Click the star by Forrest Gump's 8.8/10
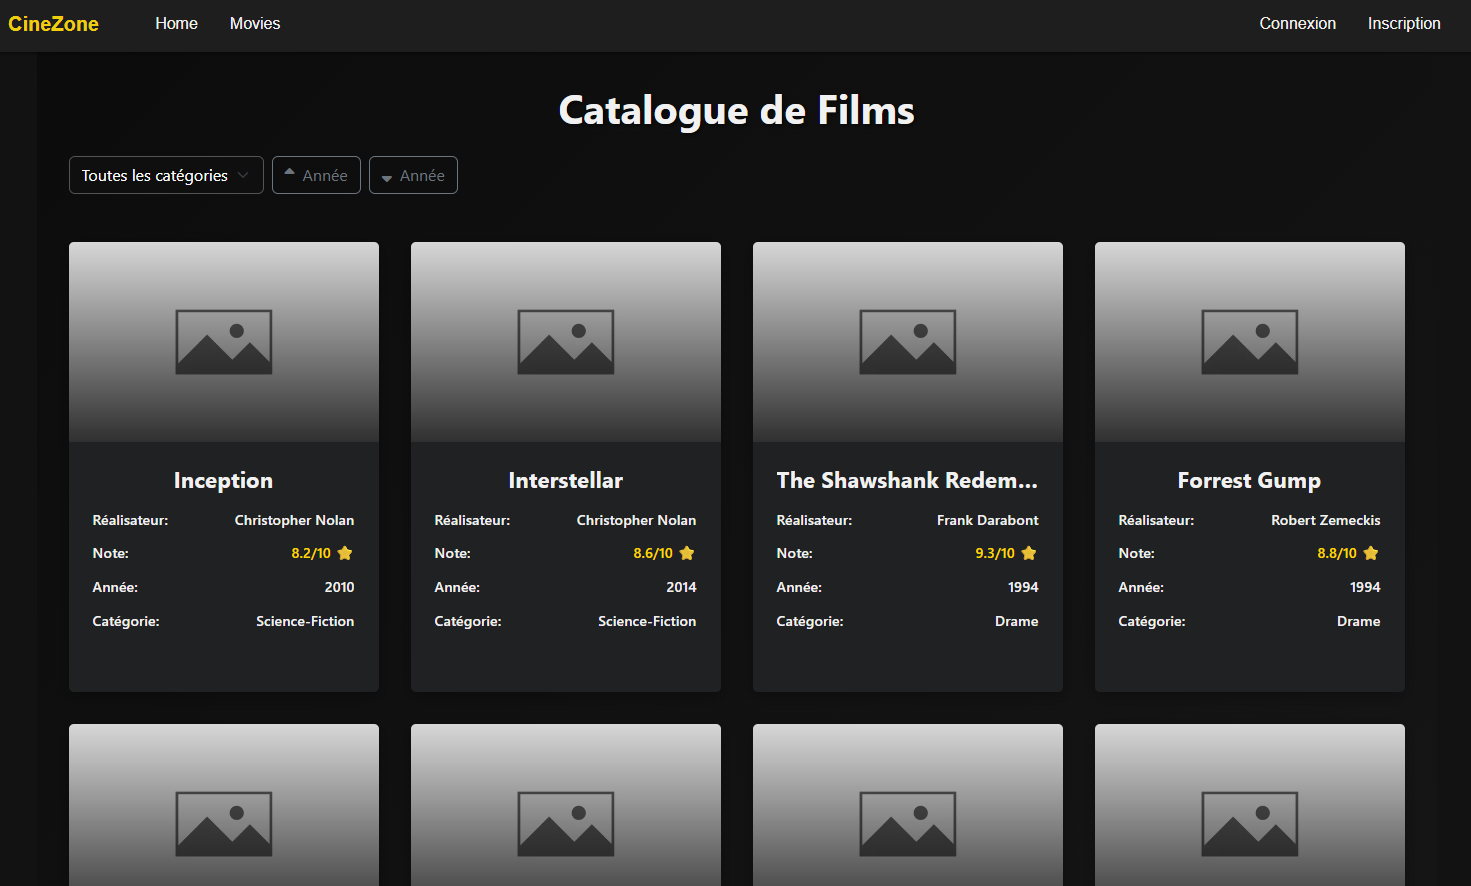Image resolution: width=1471 pixels, height=886 pixels. click(x=1371, y=553)
